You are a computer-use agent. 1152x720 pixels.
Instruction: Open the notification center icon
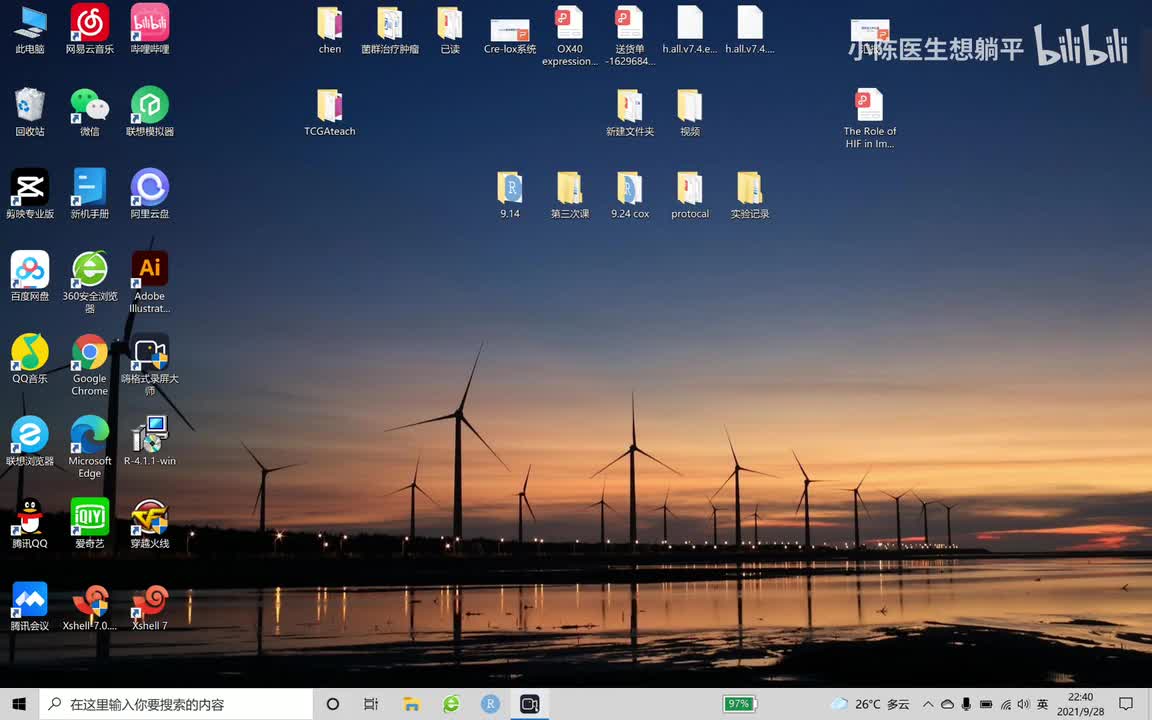click(x=1126, y=704)
